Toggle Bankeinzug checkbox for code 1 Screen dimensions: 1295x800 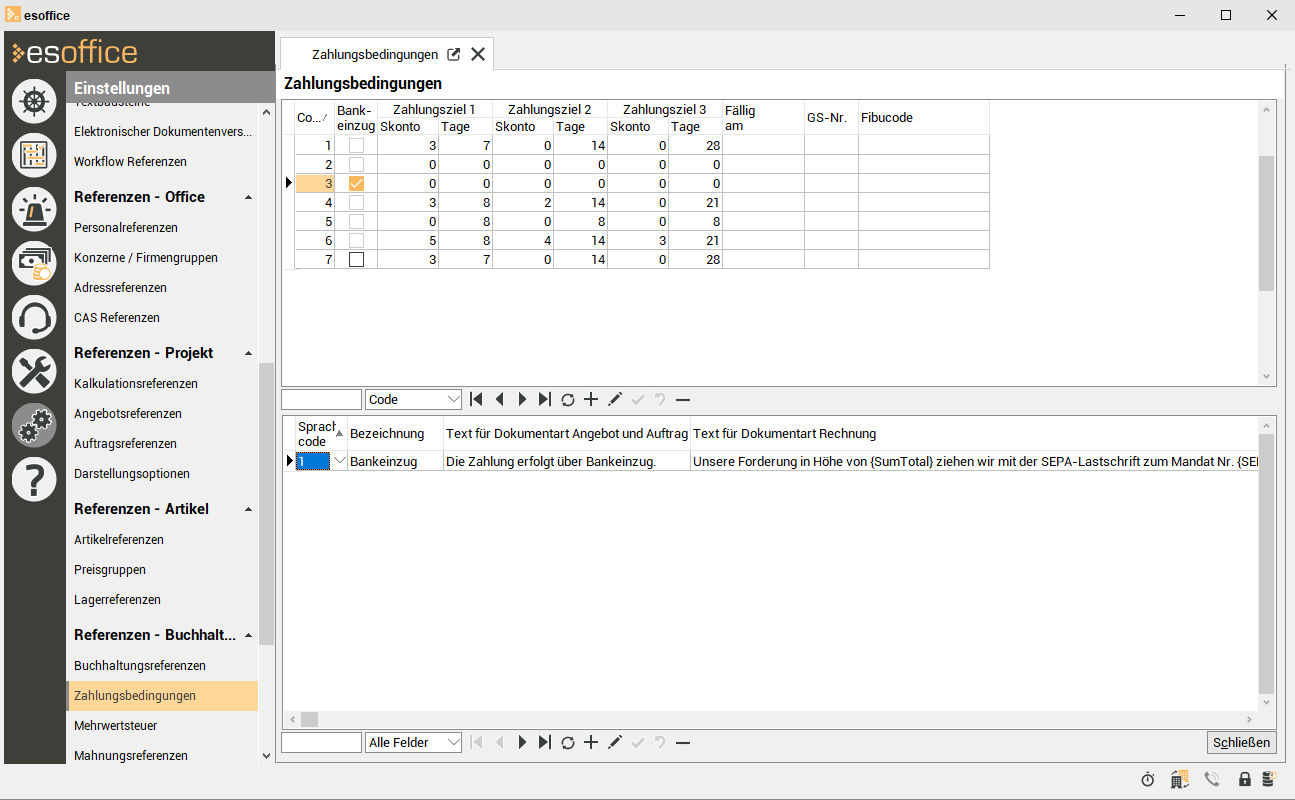coord(356,146)
